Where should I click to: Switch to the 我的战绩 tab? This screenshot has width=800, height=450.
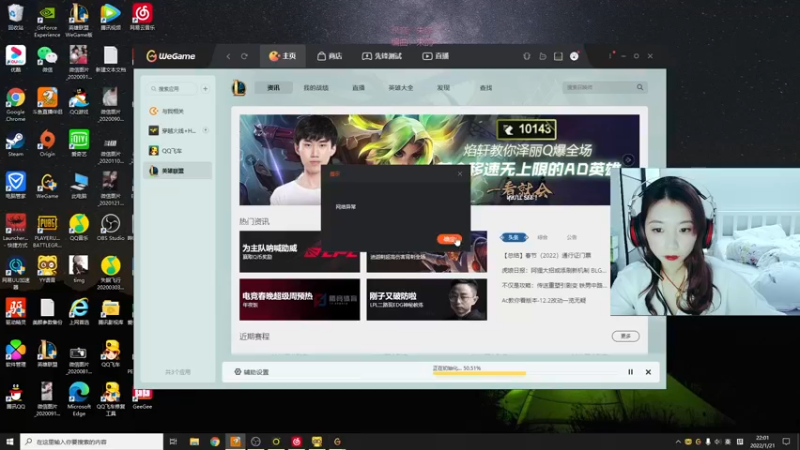(x=316, y=88)
